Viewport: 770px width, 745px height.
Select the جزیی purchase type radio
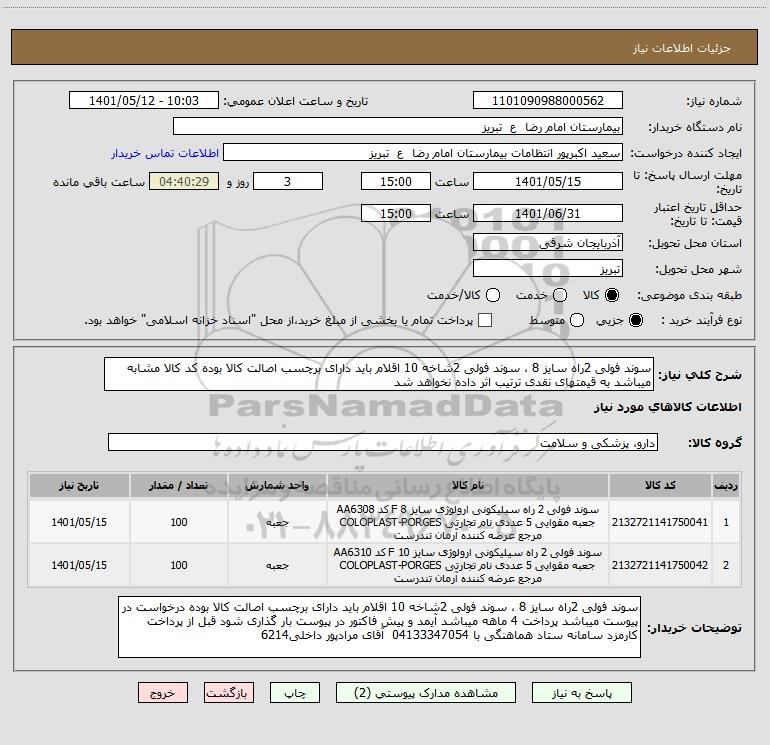pos(635,320)
